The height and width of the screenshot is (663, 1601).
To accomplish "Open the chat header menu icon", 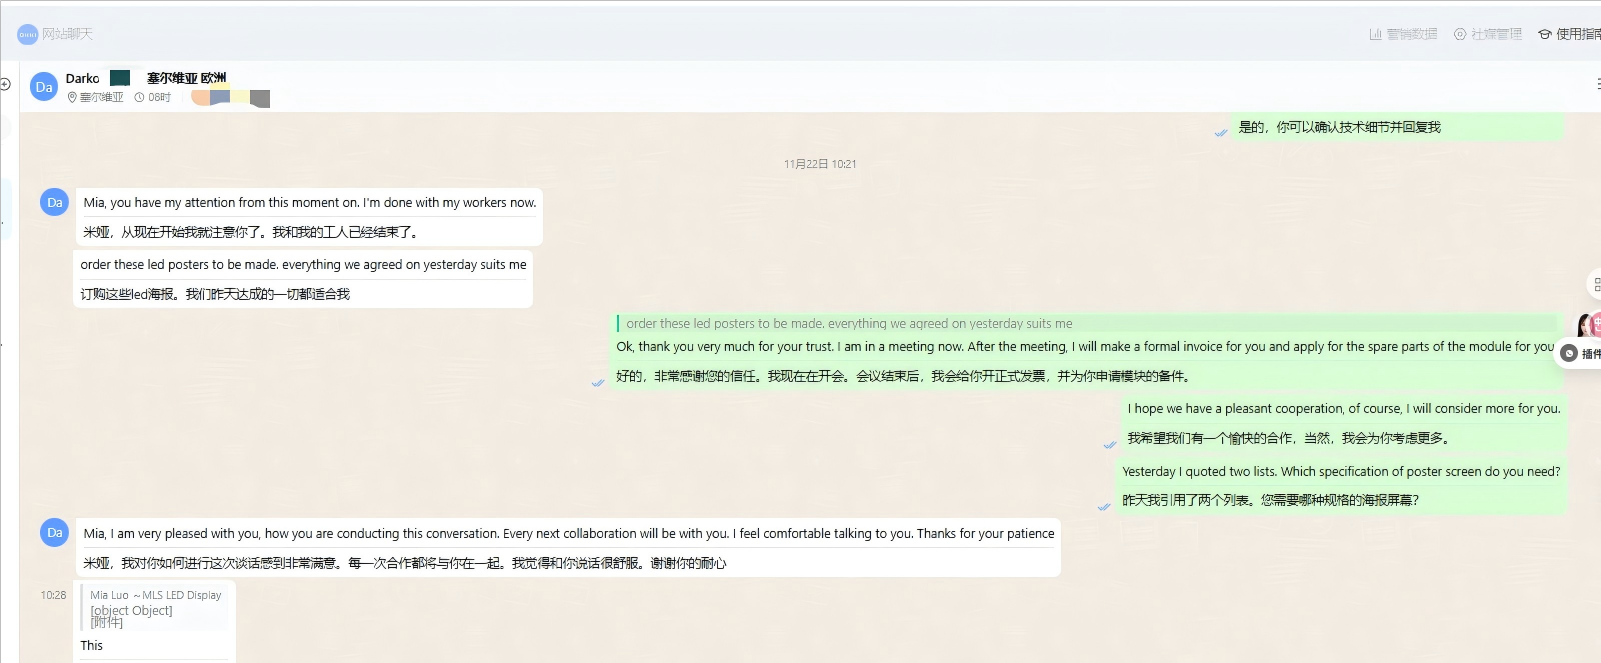I will point(1596,84).
